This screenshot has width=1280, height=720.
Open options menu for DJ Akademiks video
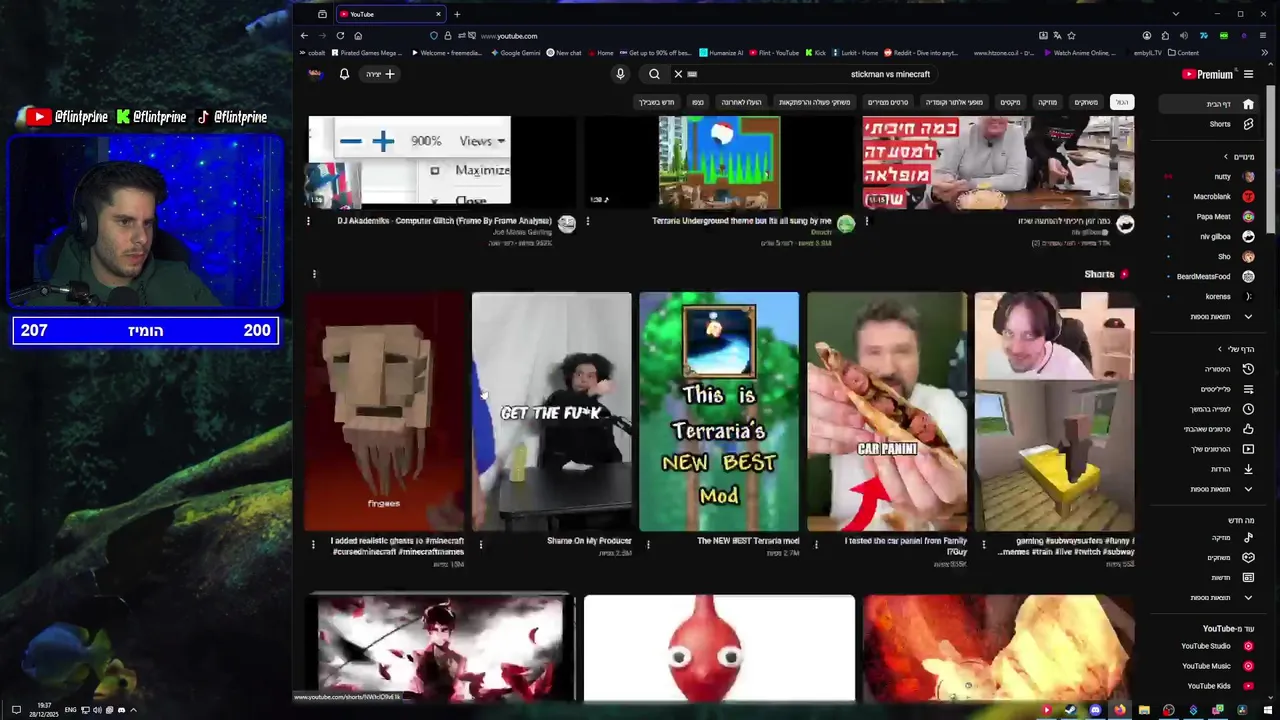coord(308,221)
